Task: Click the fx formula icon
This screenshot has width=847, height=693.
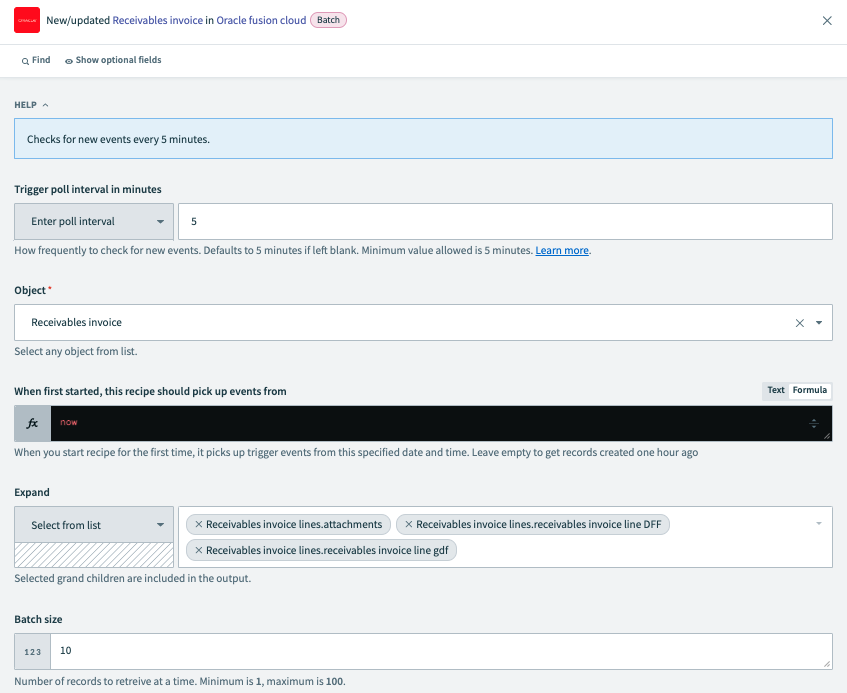Action: pos(32,423)
